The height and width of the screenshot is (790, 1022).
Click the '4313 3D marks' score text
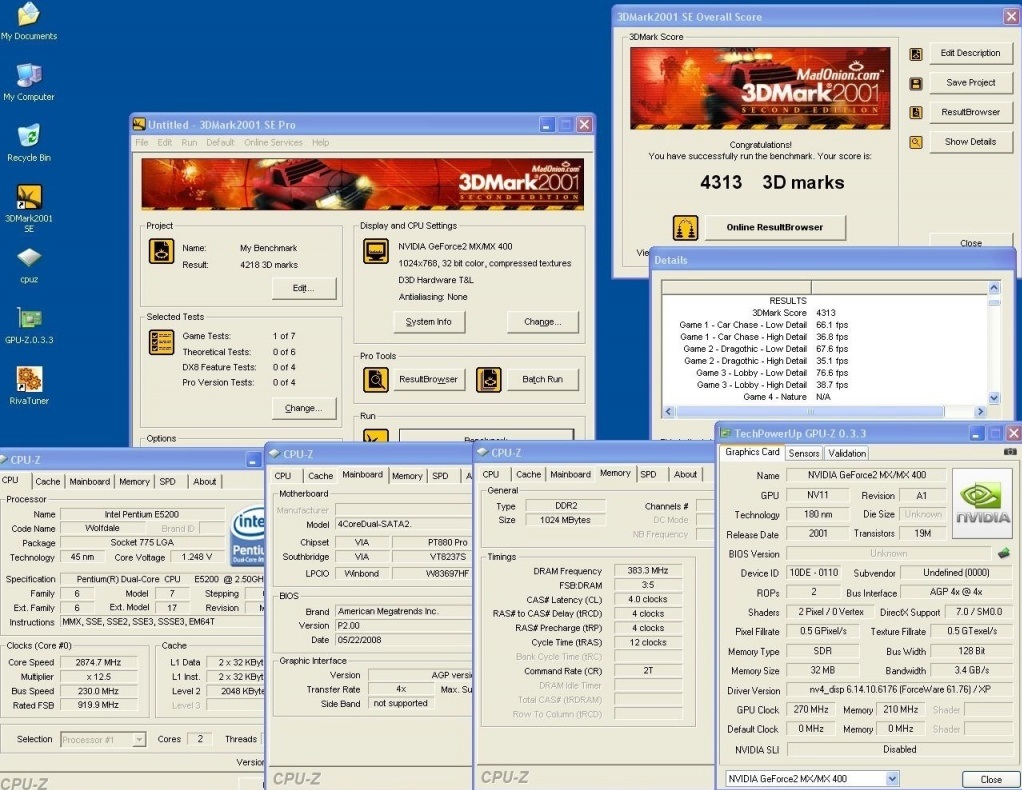[772, 183]
